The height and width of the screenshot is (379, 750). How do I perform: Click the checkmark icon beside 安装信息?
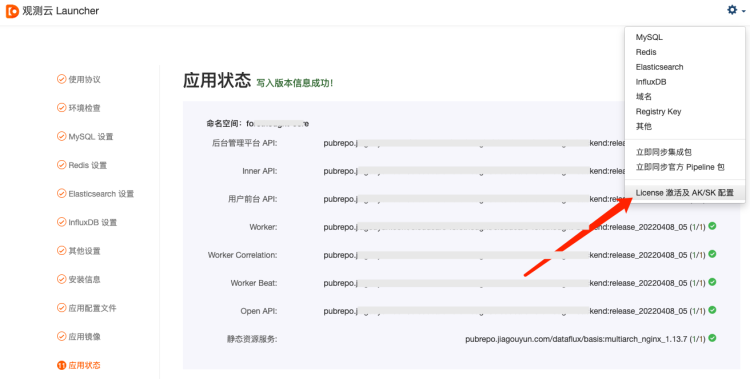[61, 279]
